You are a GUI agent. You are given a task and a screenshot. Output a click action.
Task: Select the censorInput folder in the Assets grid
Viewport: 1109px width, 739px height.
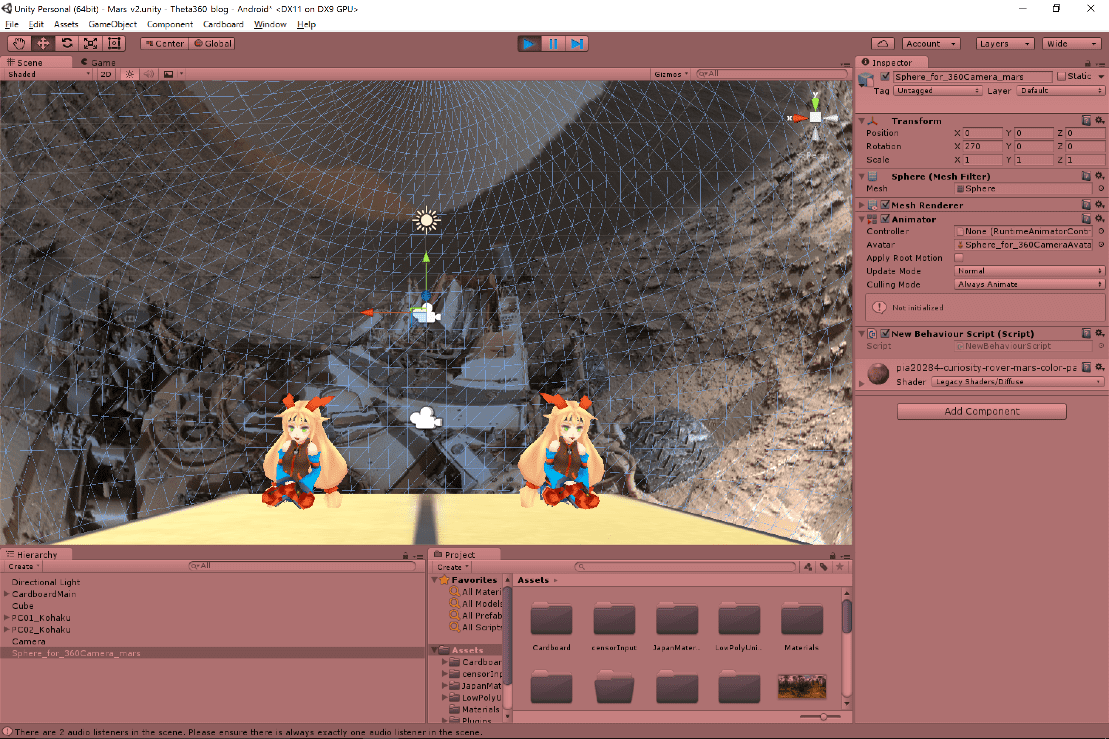(614, 627)
